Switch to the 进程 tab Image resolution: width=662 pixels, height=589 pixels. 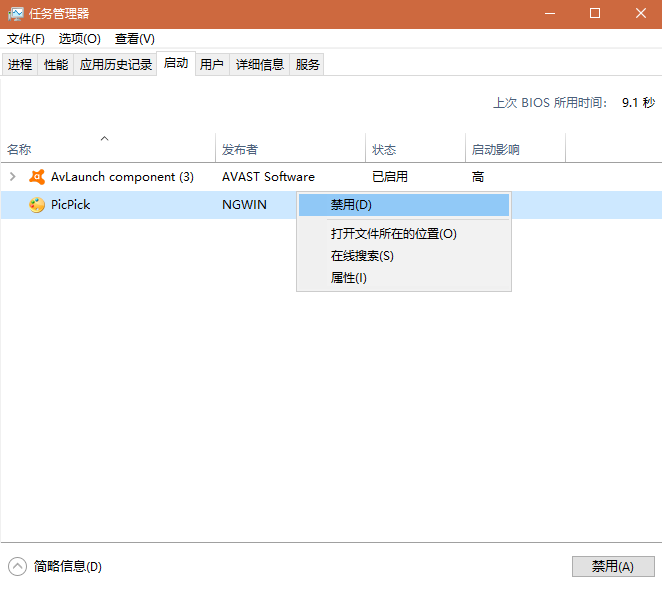(20, 65)
